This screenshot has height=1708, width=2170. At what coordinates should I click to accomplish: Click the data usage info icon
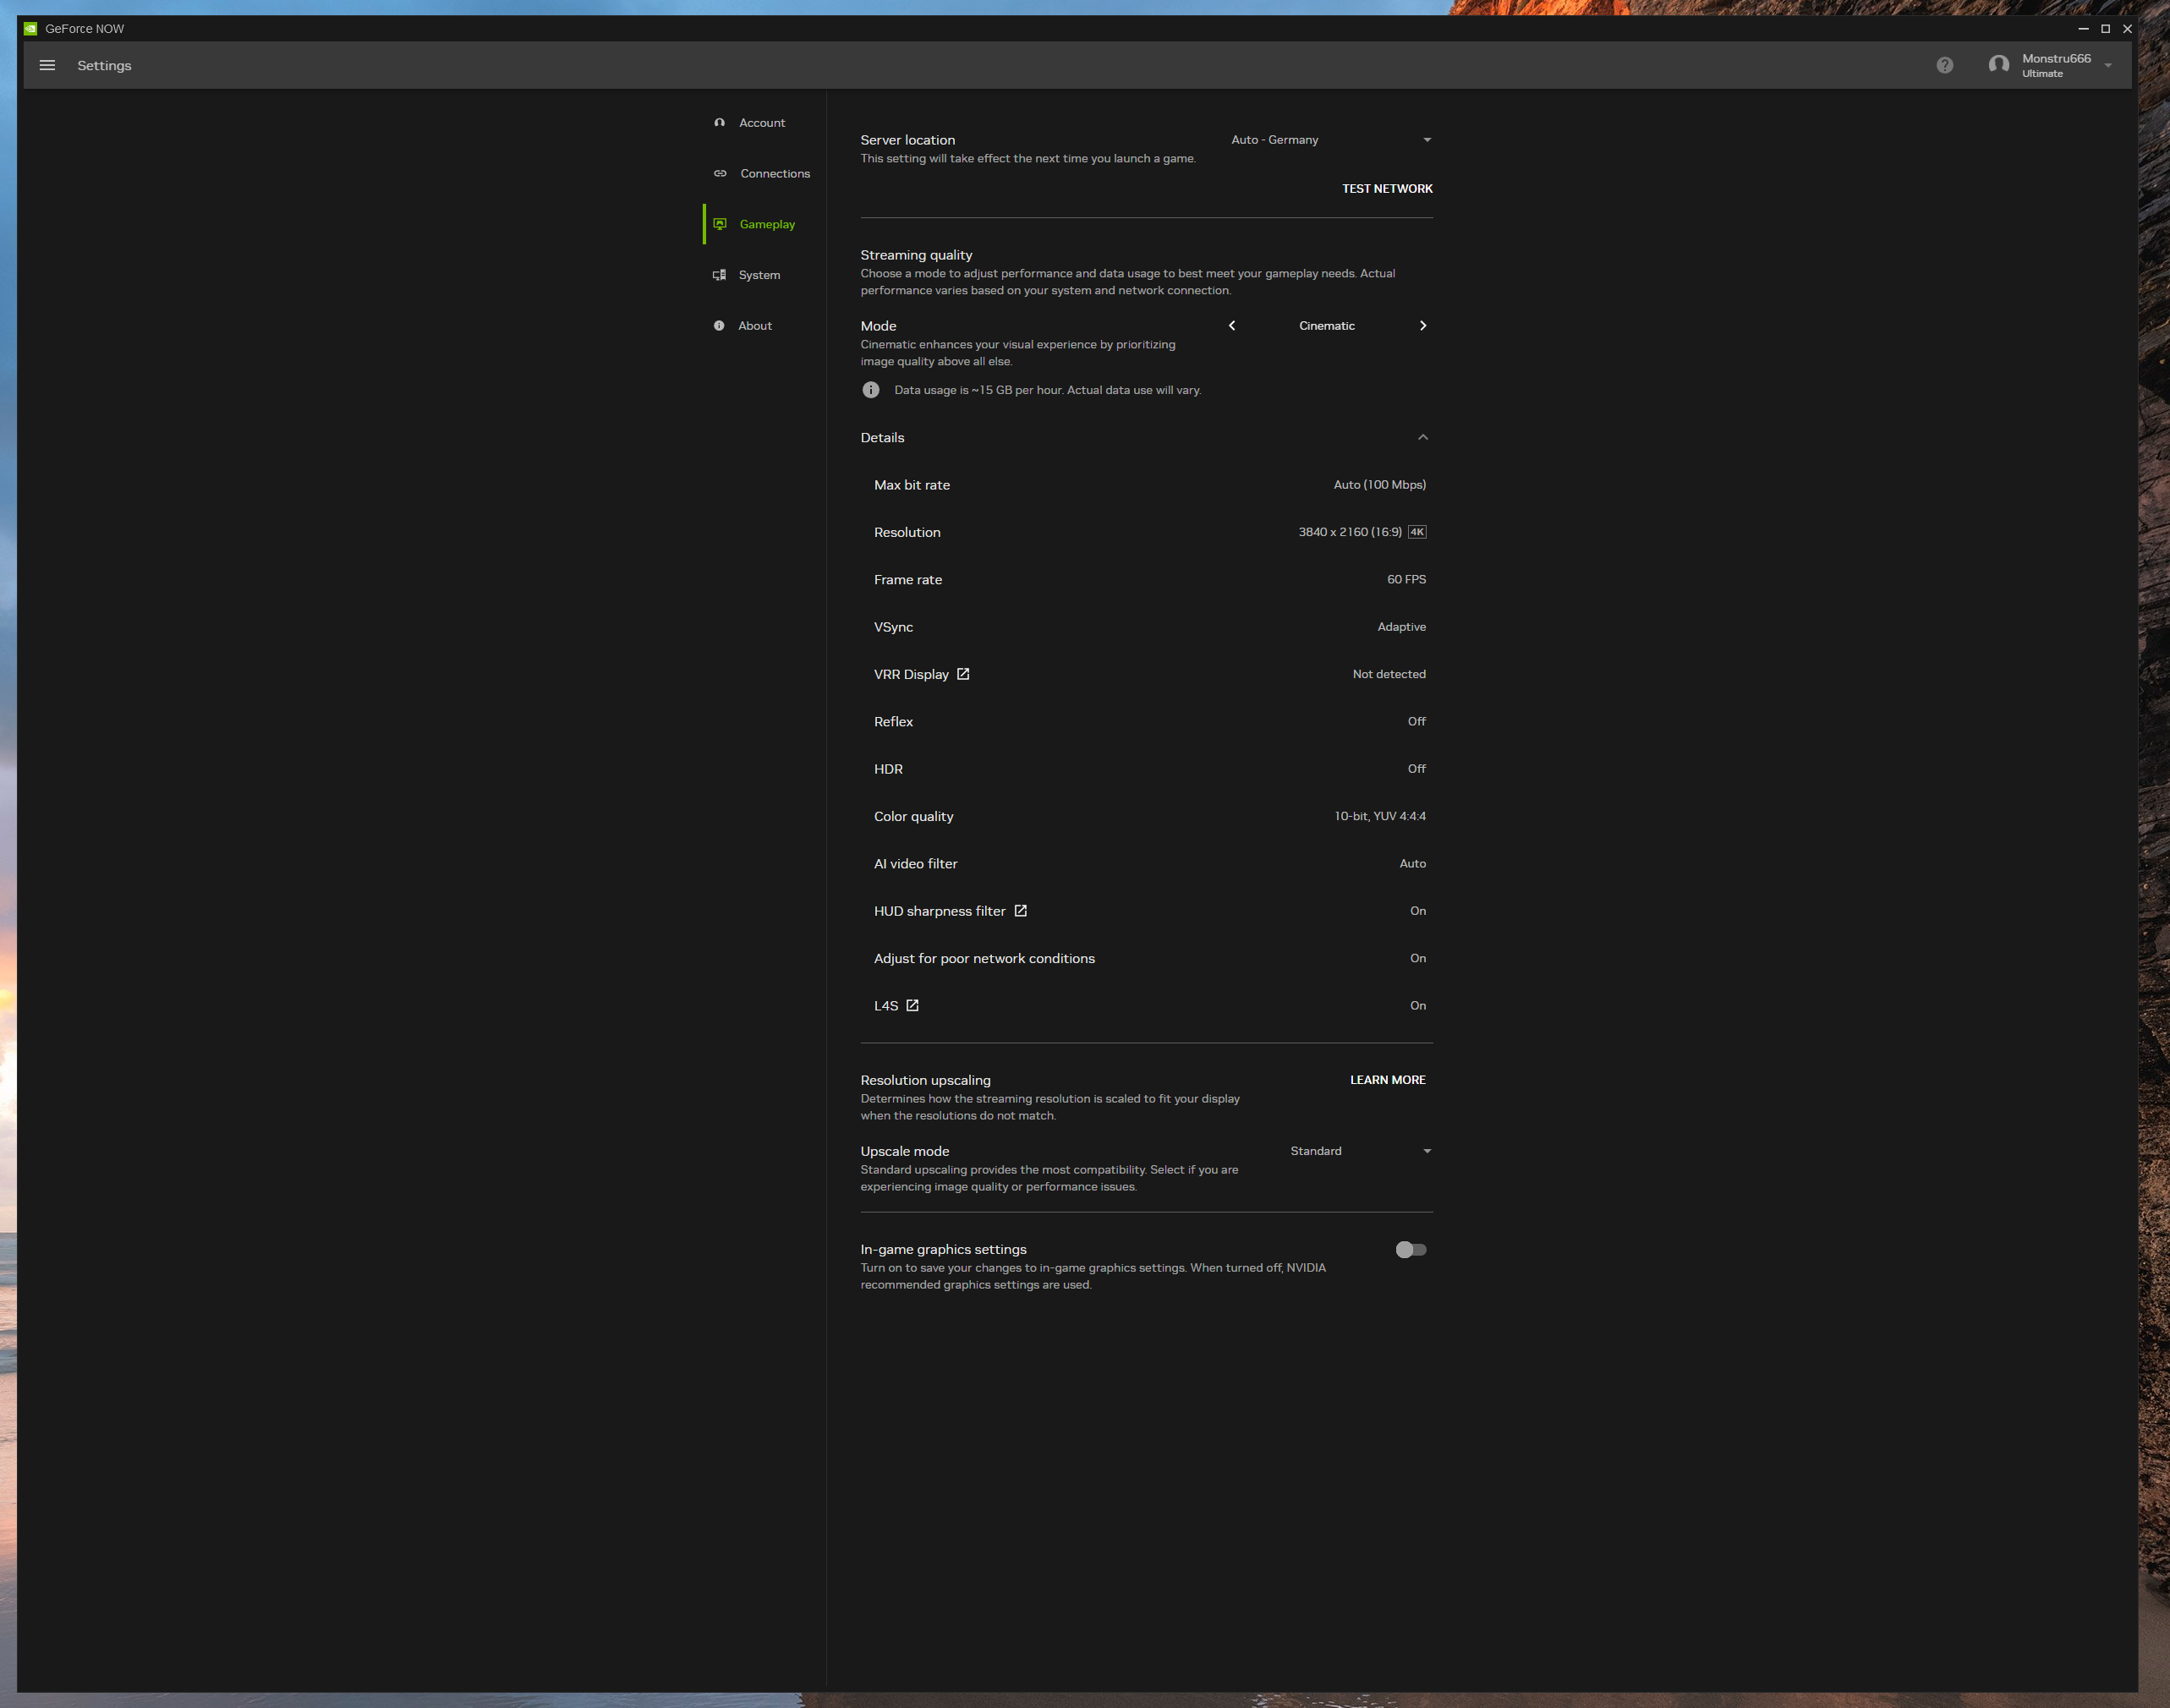(x=871, y=390)
